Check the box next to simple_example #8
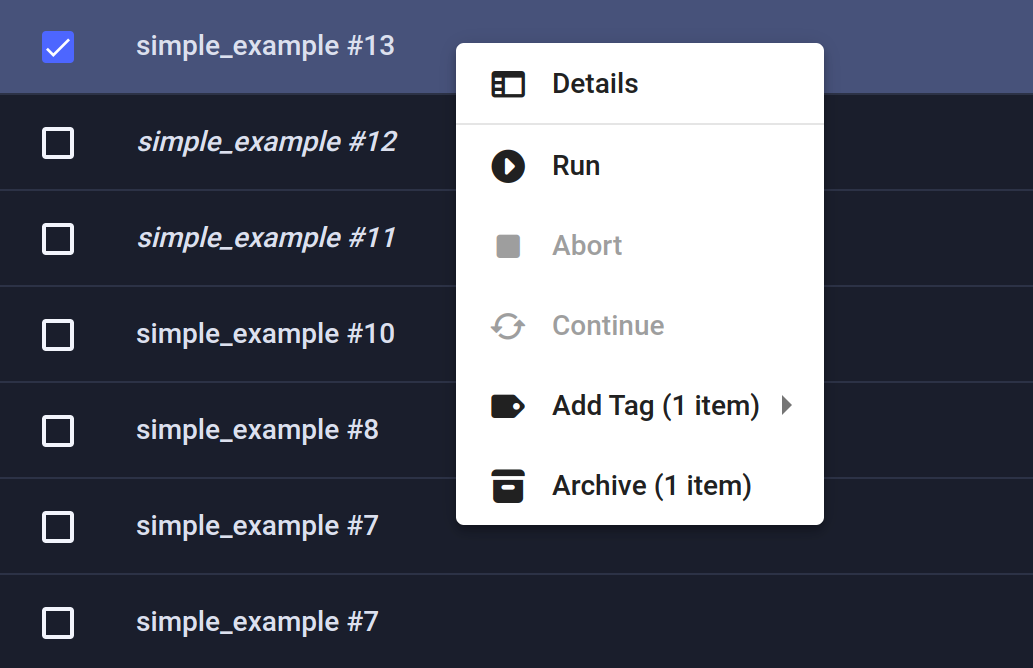 58,431
